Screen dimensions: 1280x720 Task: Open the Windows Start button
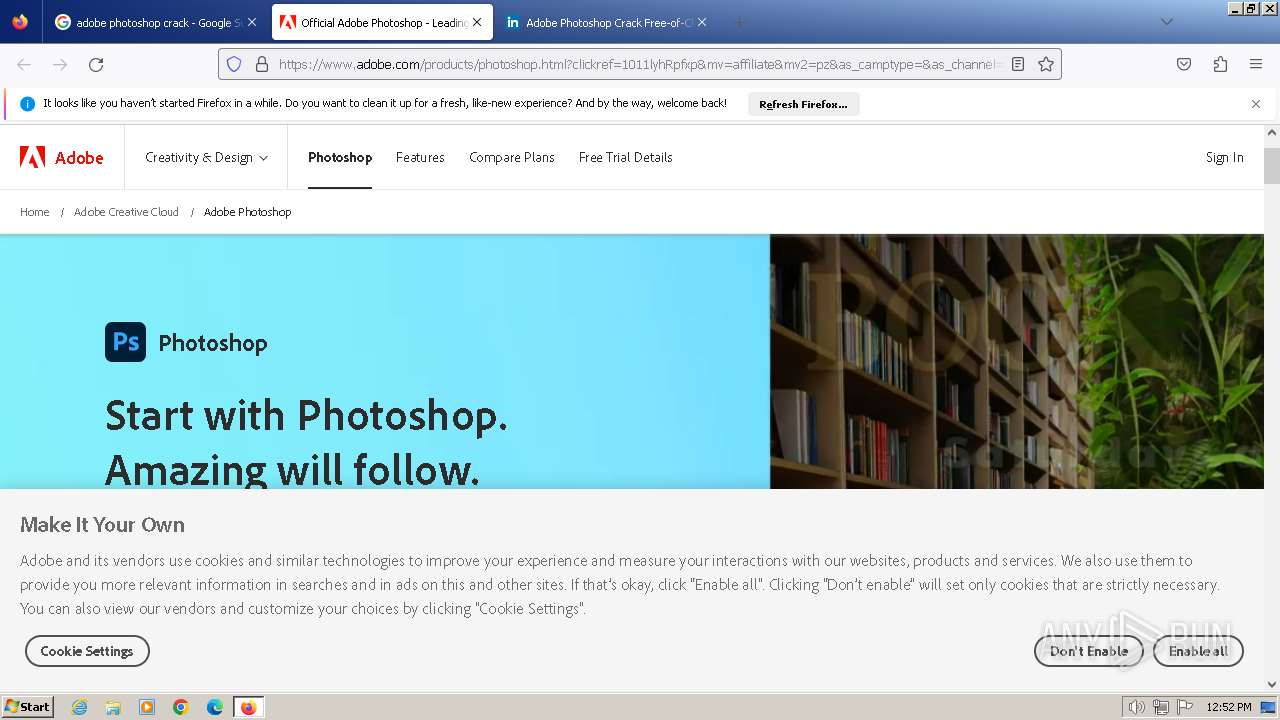coord(28,707)
